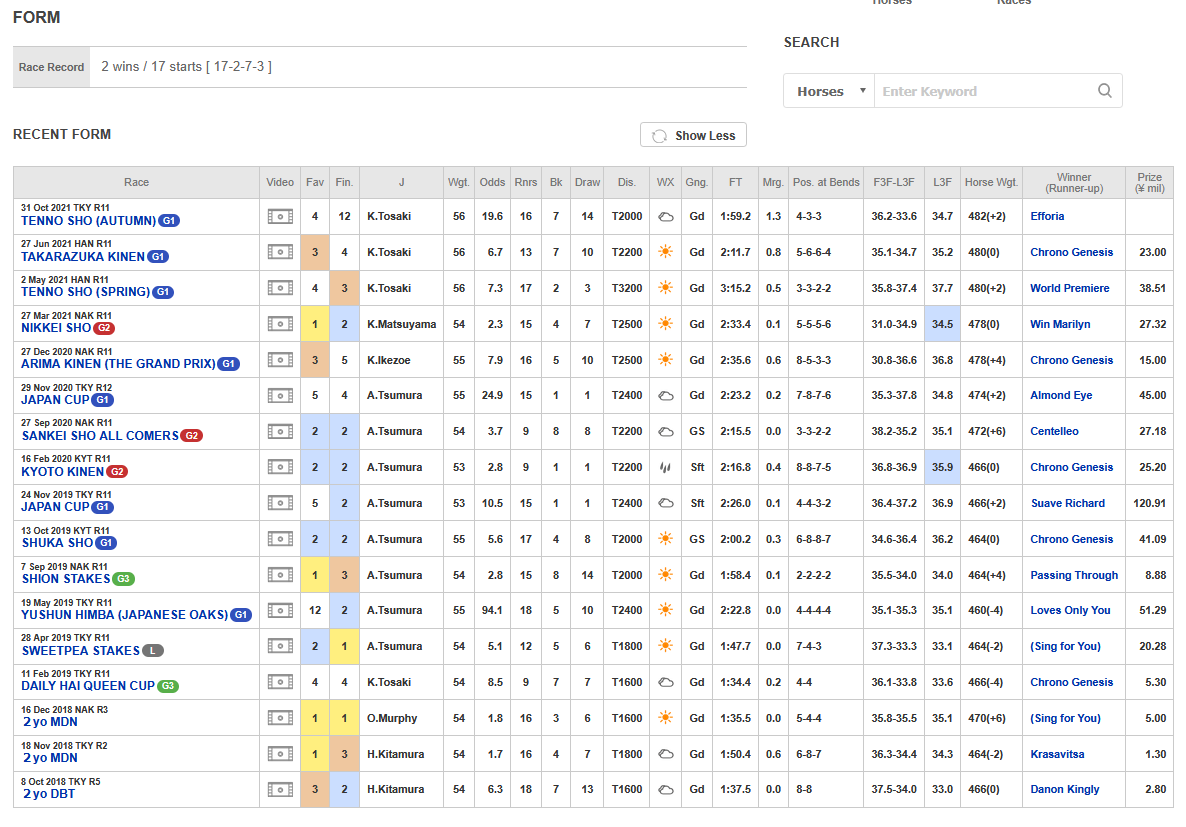Screen dimensions: 1186x827
Task: Click sunny weather icon in Takarazuka Kinen row
Action: coord(666,252)
